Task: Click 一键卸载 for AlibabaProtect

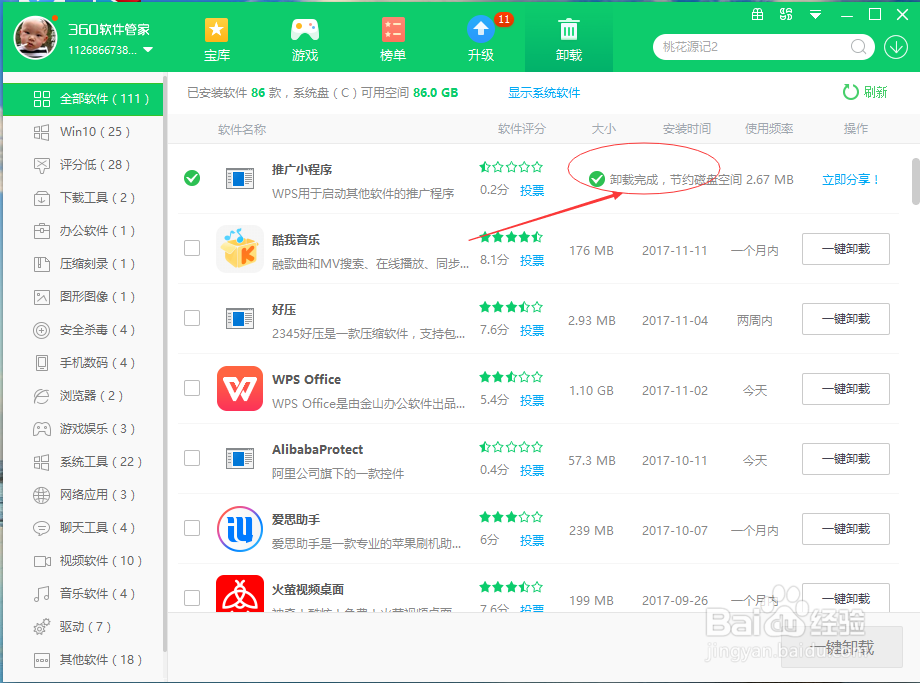Action: (x=845, y=459)
